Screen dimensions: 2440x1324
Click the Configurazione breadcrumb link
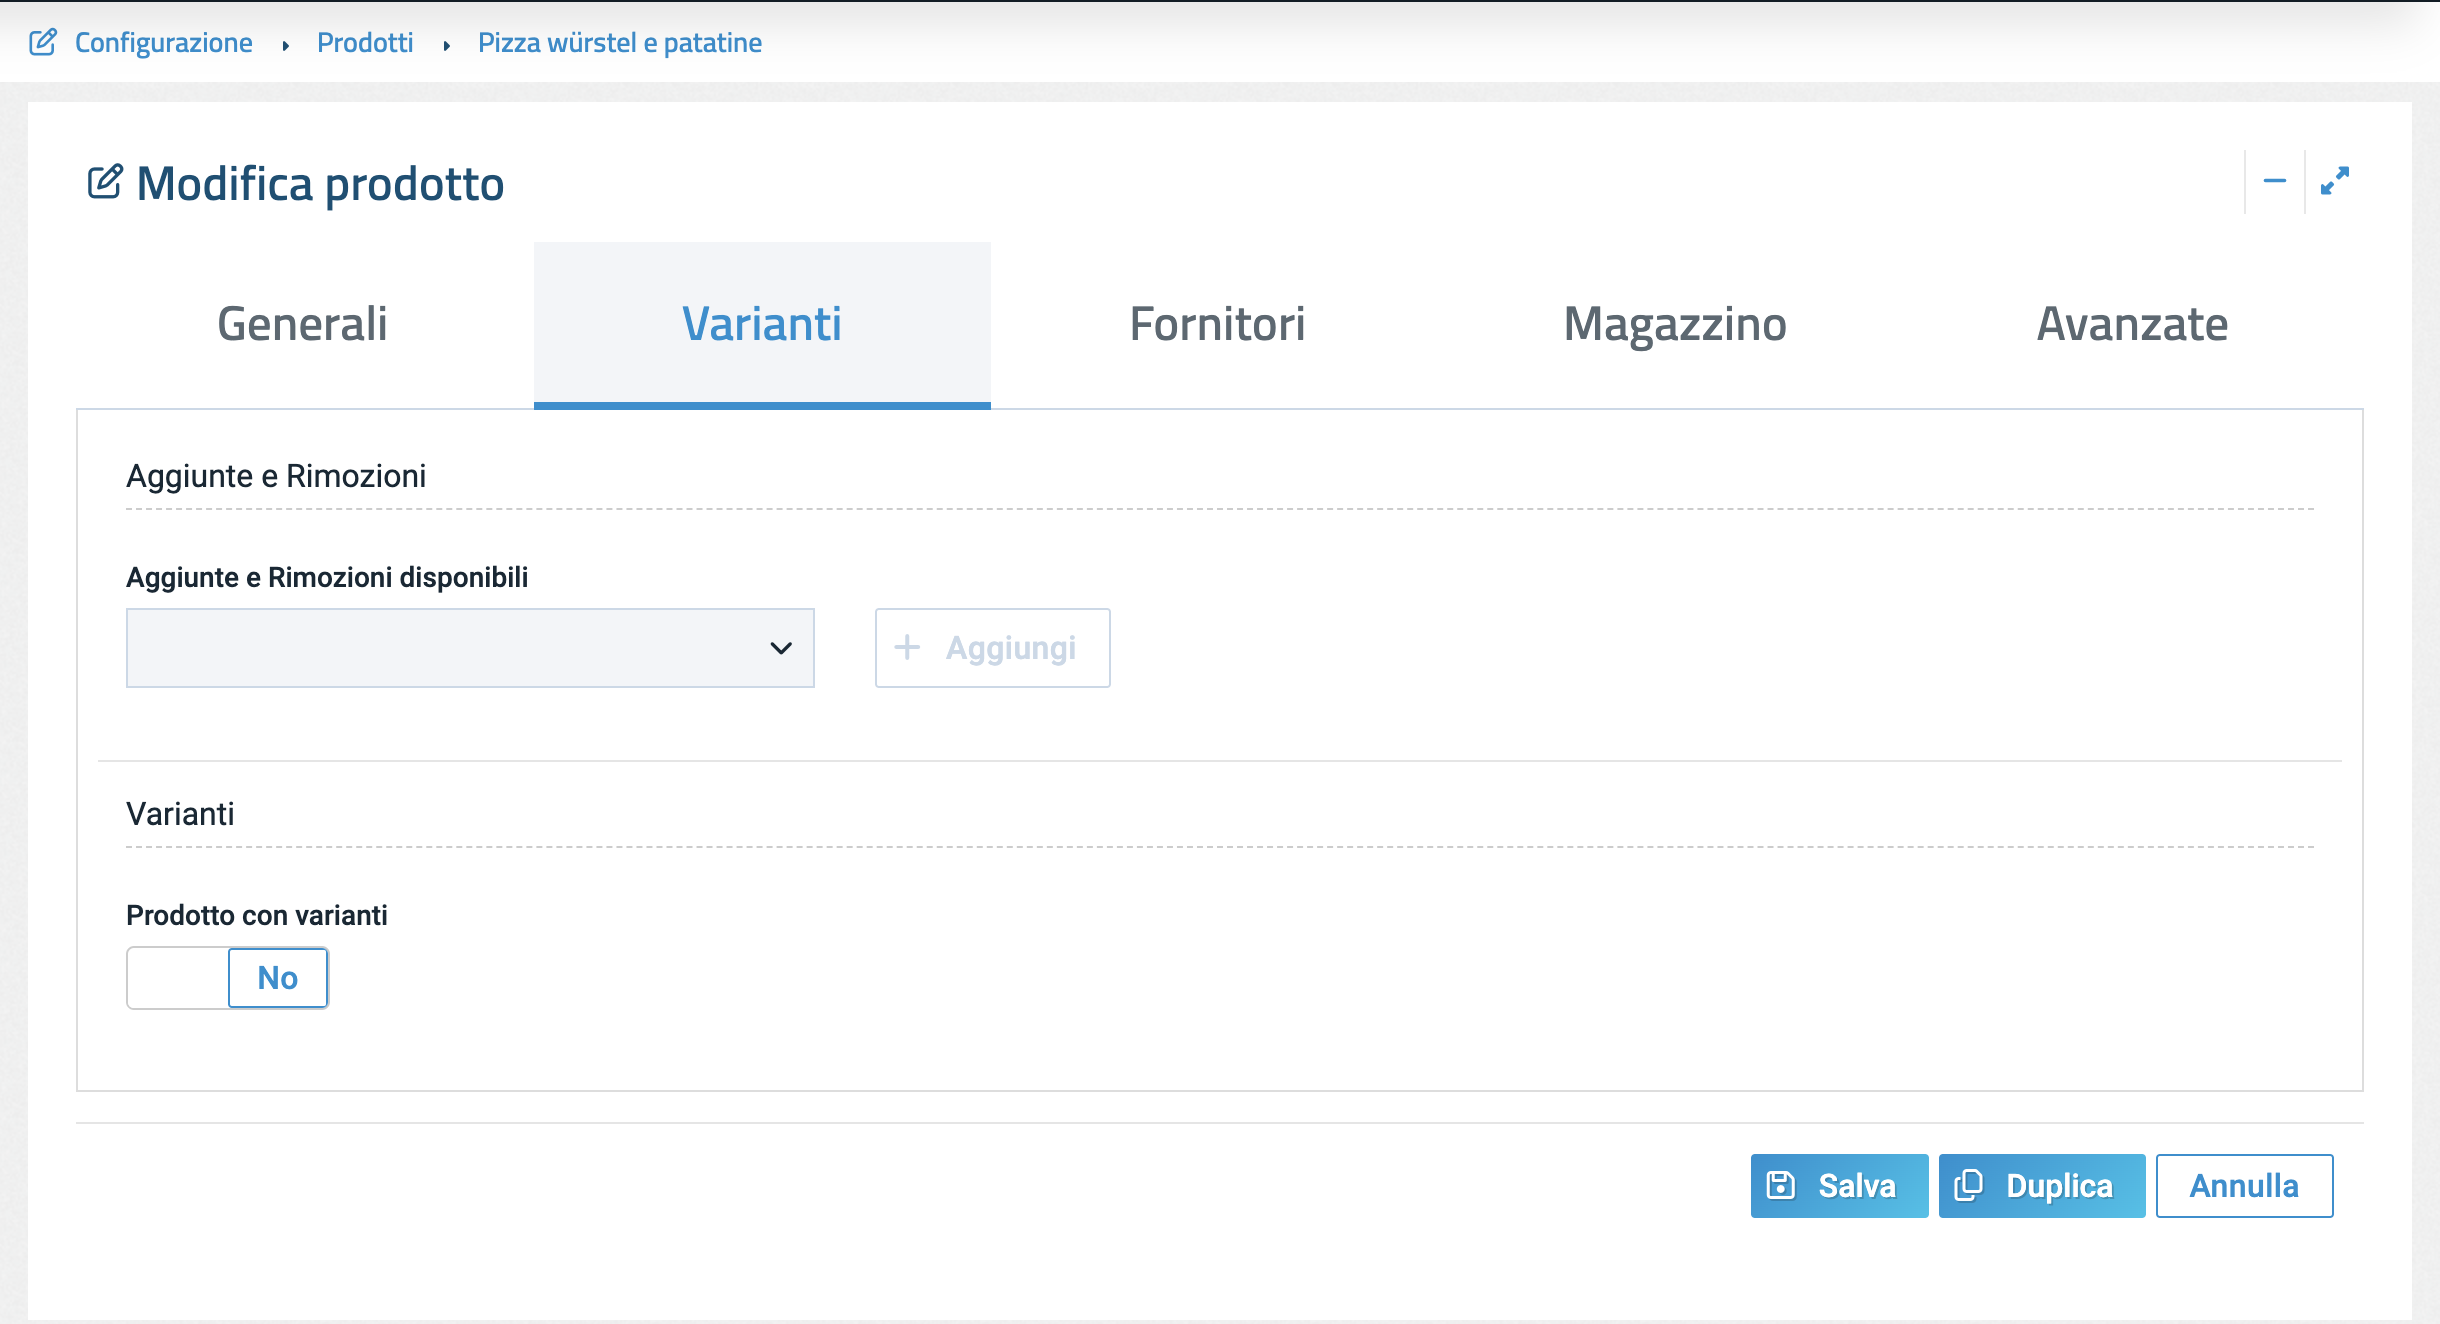pyautogui.click(x=163, y=42)
